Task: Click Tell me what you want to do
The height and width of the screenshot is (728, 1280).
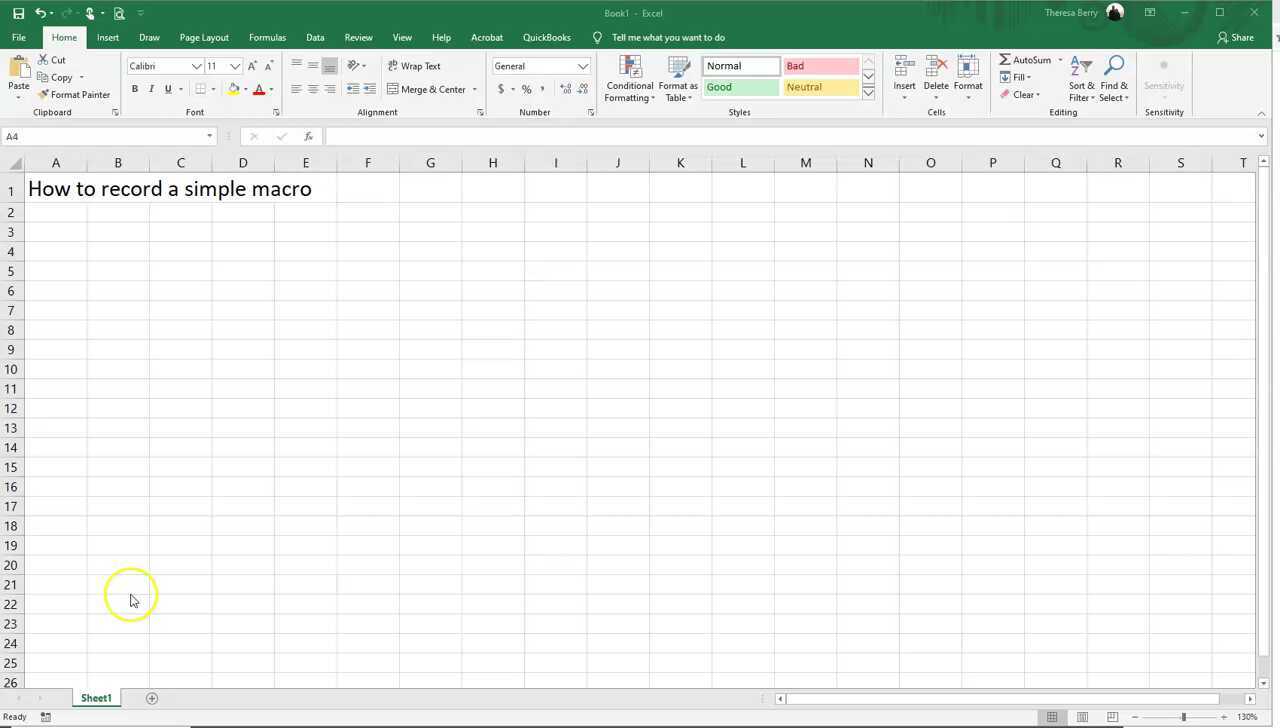Action: (x=667, y=37)
